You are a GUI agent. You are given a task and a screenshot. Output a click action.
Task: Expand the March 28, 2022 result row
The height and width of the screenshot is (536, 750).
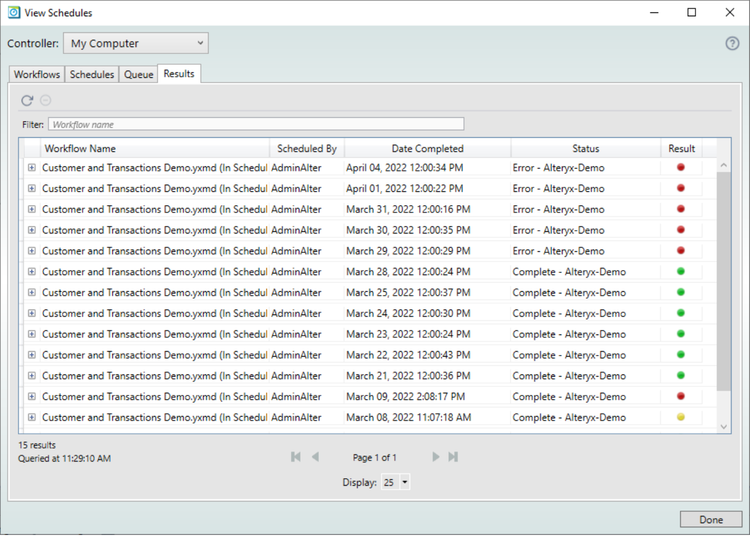(32, 272)
